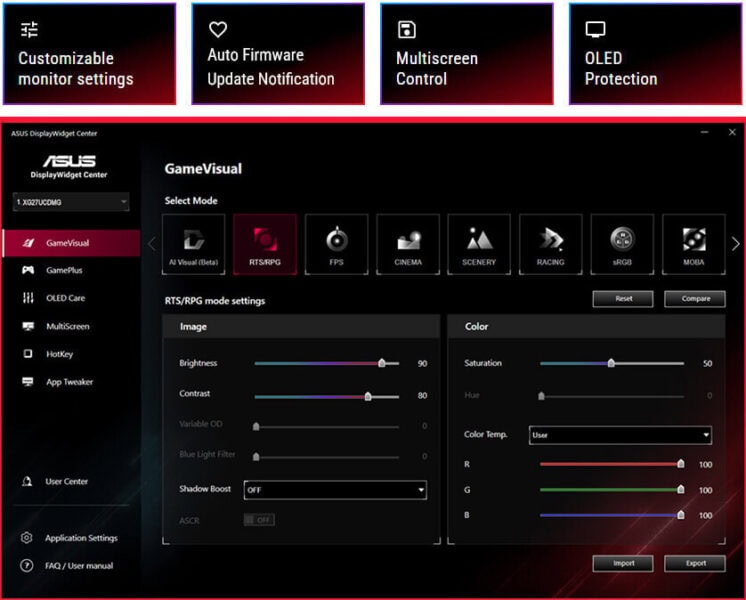Click the Multiscreen Control disk icon

coord(406,30)
